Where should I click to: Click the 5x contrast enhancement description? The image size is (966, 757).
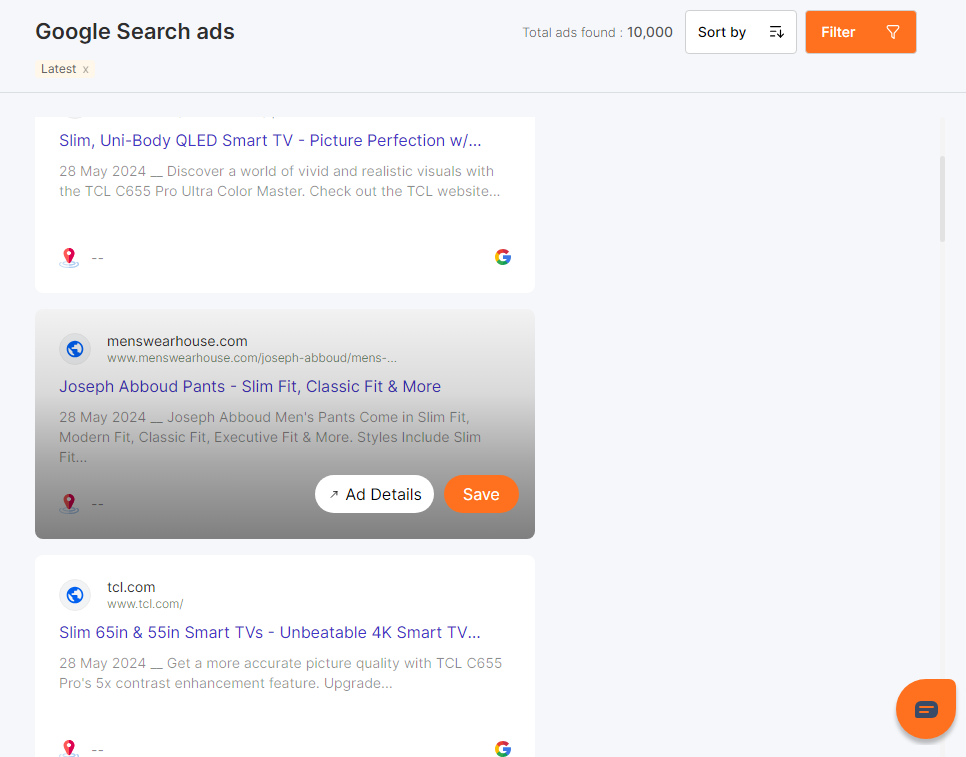[280, 673]
